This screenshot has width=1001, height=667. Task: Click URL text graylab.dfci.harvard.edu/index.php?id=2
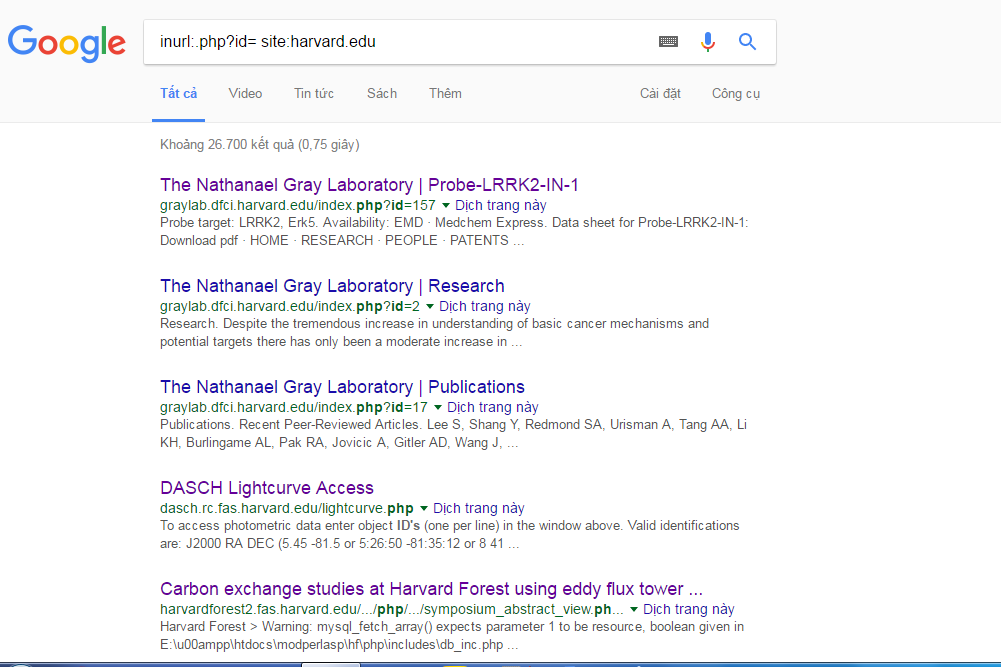pos(290,306)
